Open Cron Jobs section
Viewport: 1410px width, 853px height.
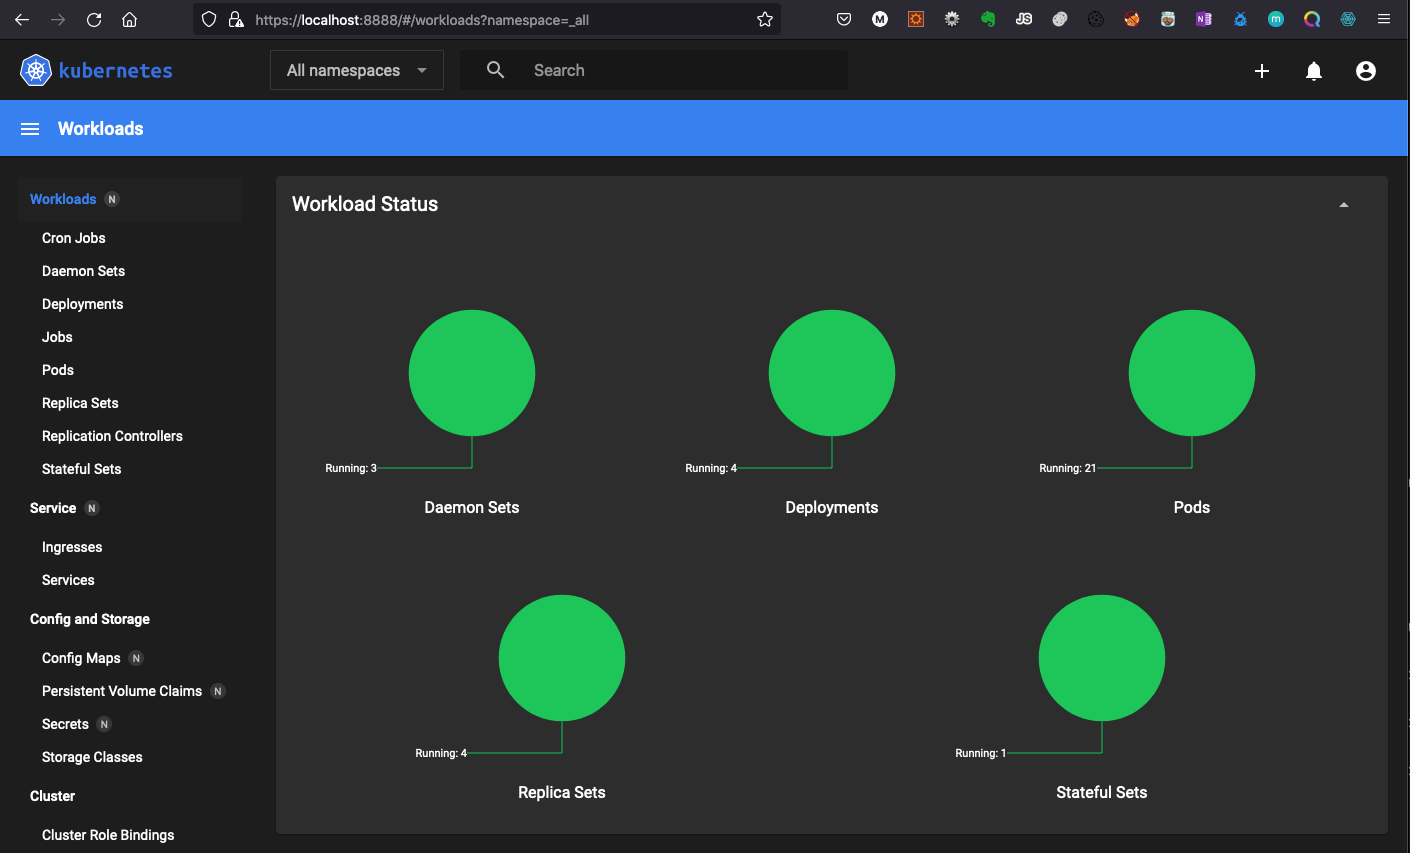pos(73,238)
